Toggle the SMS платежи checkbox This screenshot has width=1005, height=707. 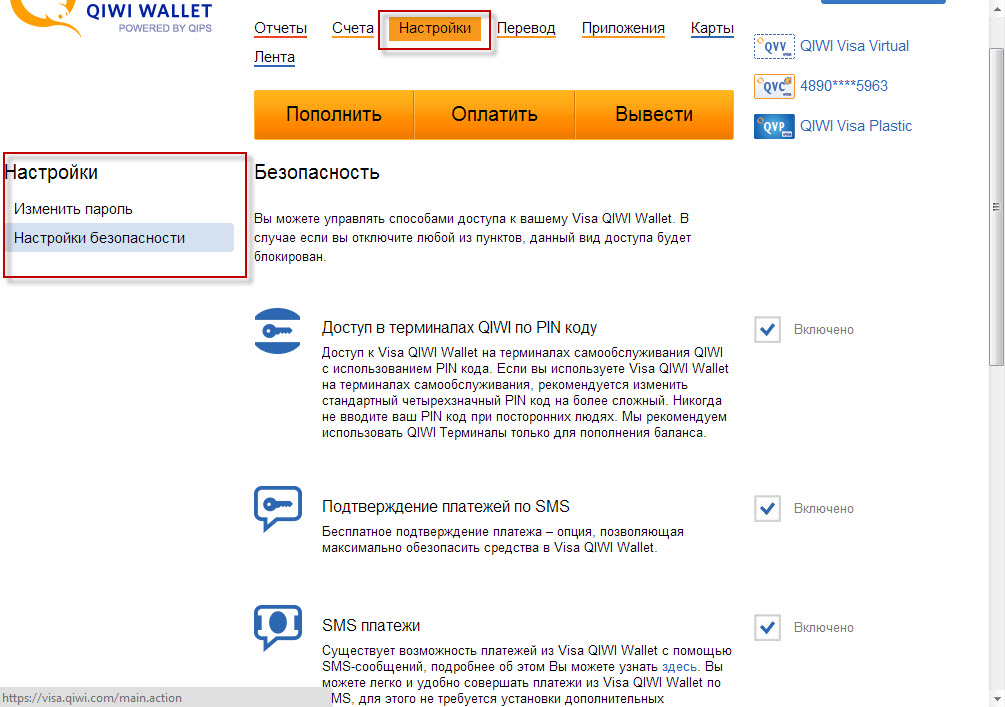tap(767, 628)
